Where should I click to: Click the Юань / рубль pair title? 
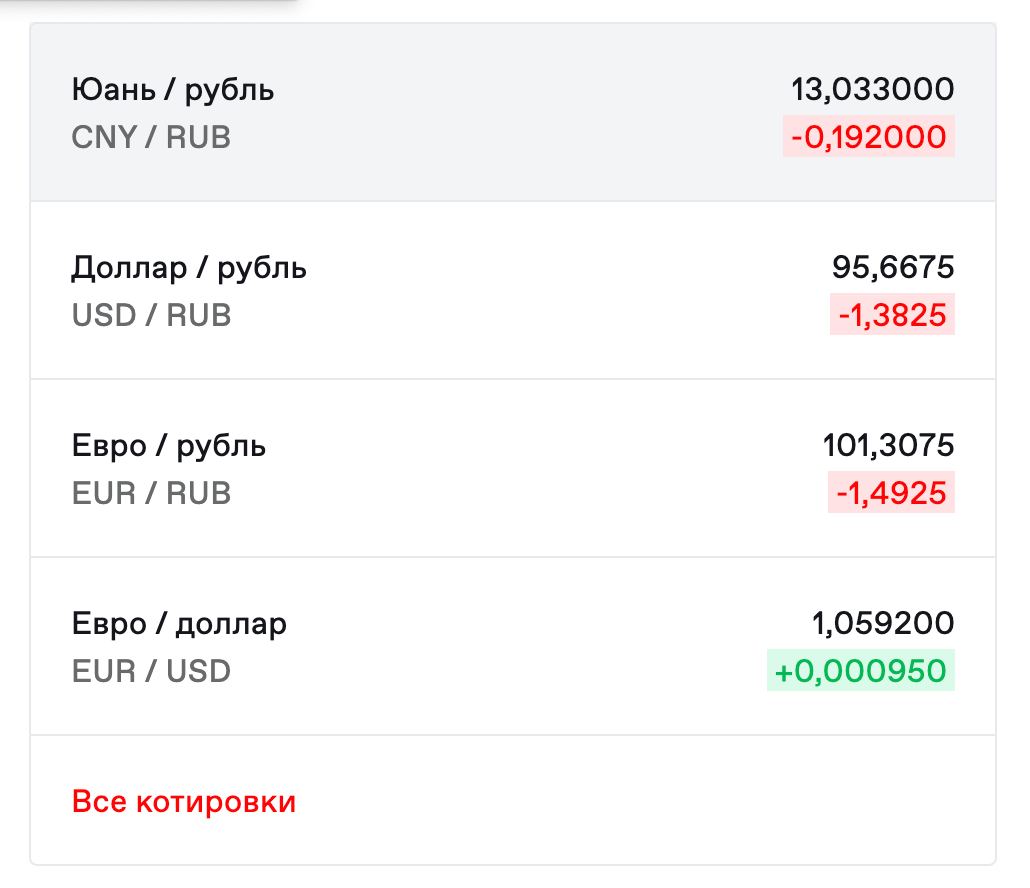point(173,90)
